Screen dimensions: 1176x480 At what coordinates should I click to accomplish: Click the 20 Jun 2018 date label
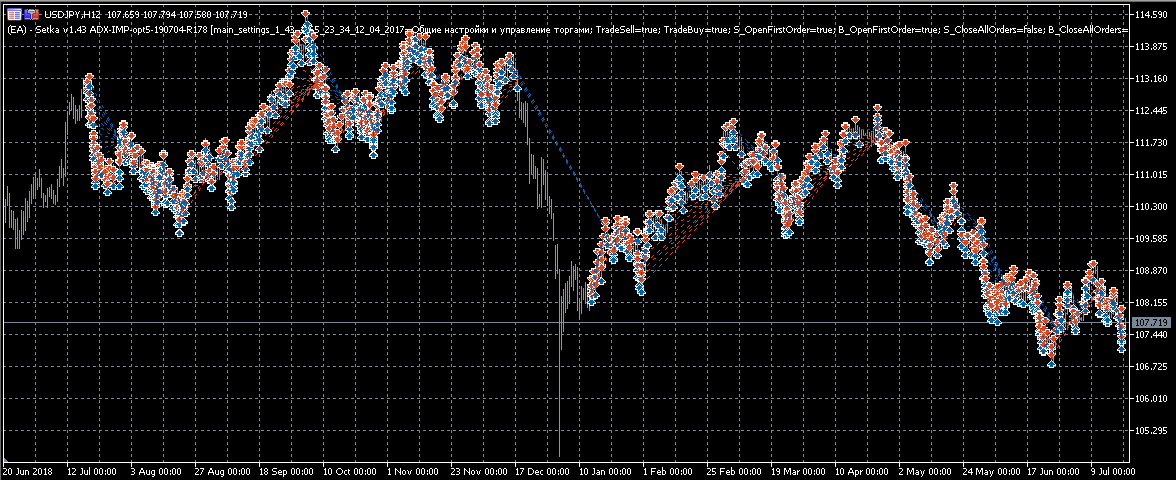click(28, 472)
